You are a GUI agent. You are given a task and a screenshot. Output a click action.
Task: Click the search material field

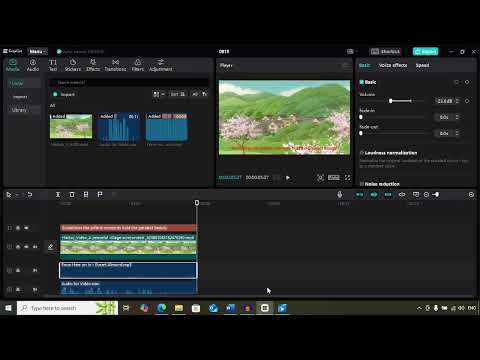pos(128,82)
